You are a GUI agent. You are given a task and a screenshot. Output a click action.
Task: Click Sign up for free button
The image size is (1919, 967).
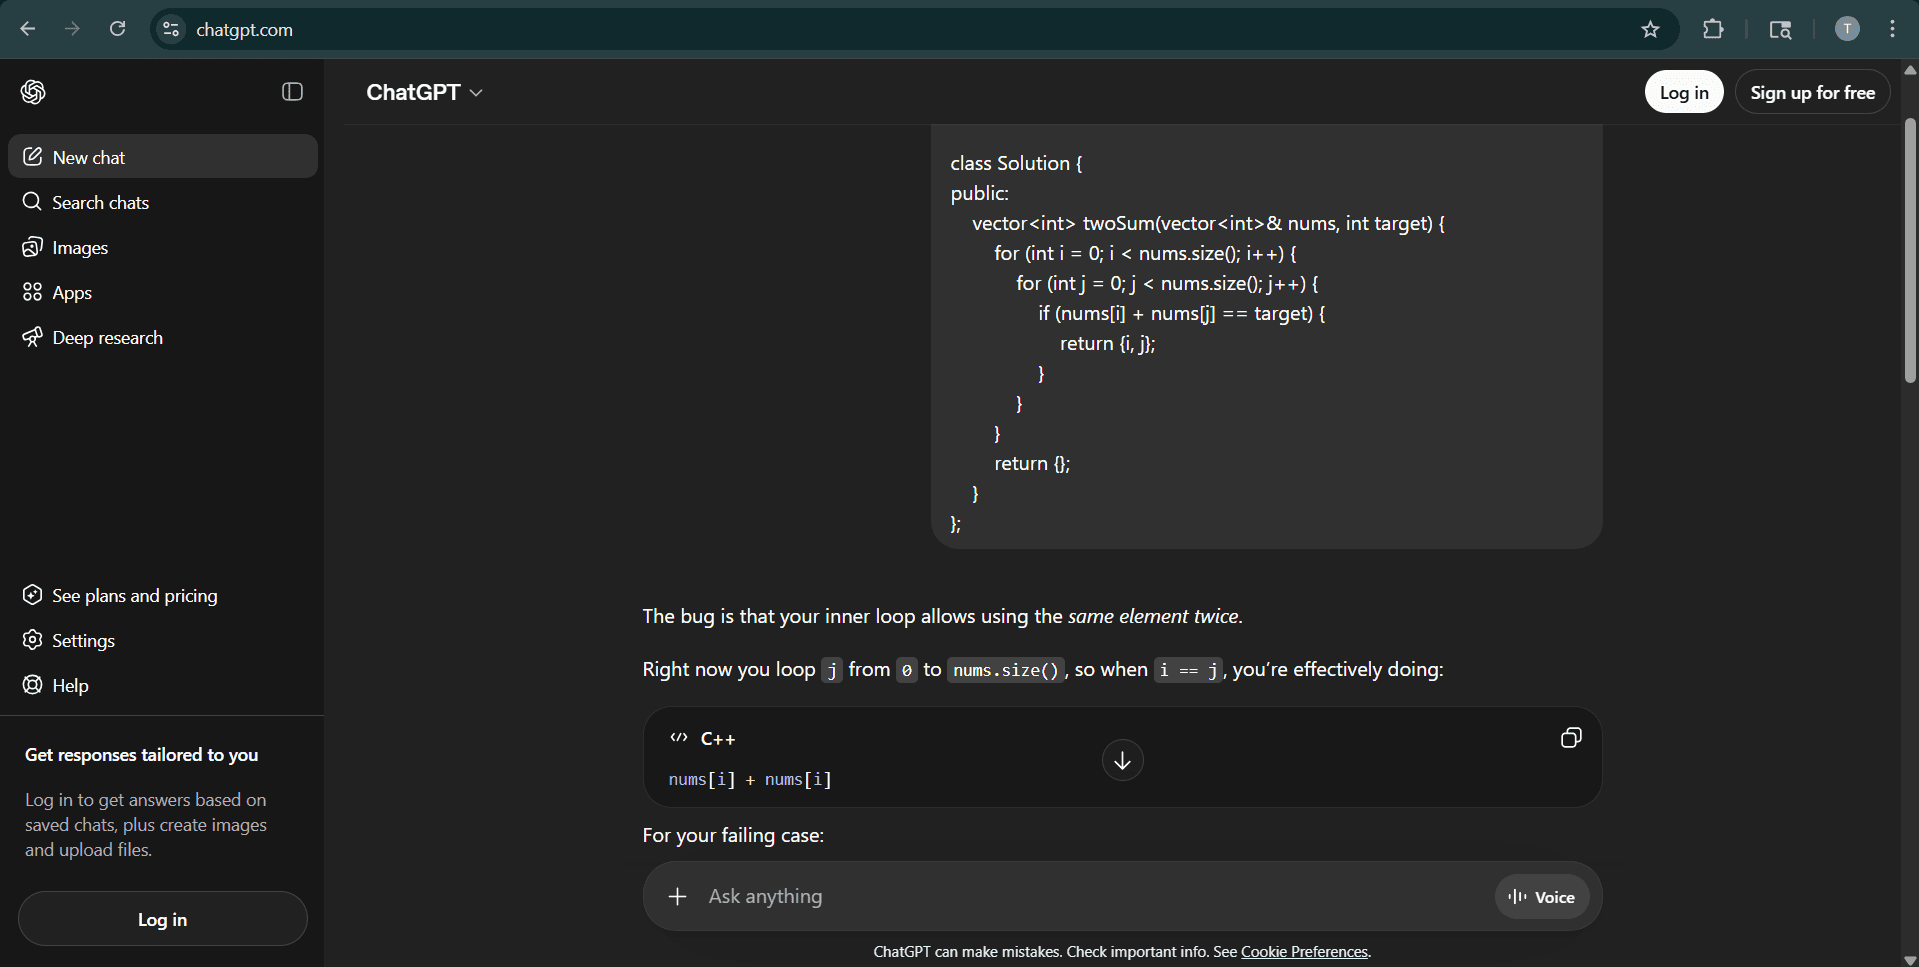(1812, 92)
